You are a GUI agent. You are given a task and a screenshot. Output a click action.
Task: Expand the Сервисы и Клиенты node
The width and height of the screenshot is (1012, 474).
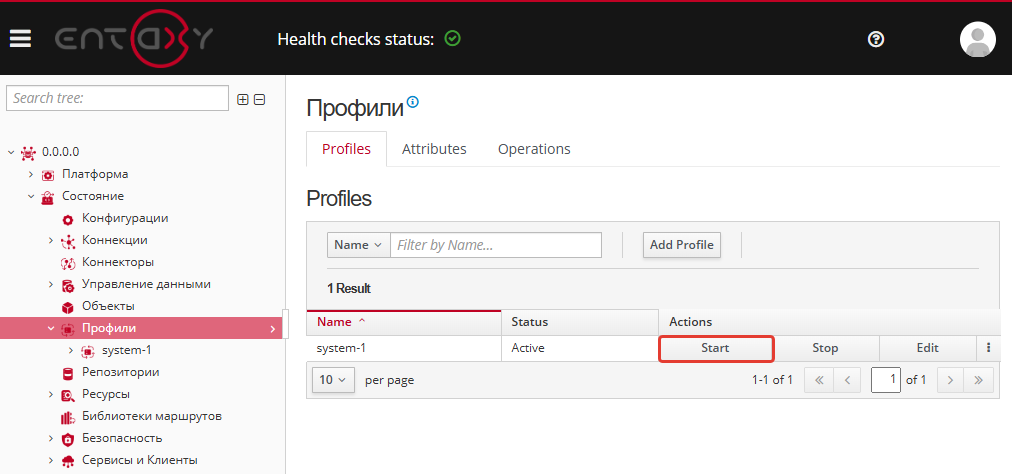(51, 460)
